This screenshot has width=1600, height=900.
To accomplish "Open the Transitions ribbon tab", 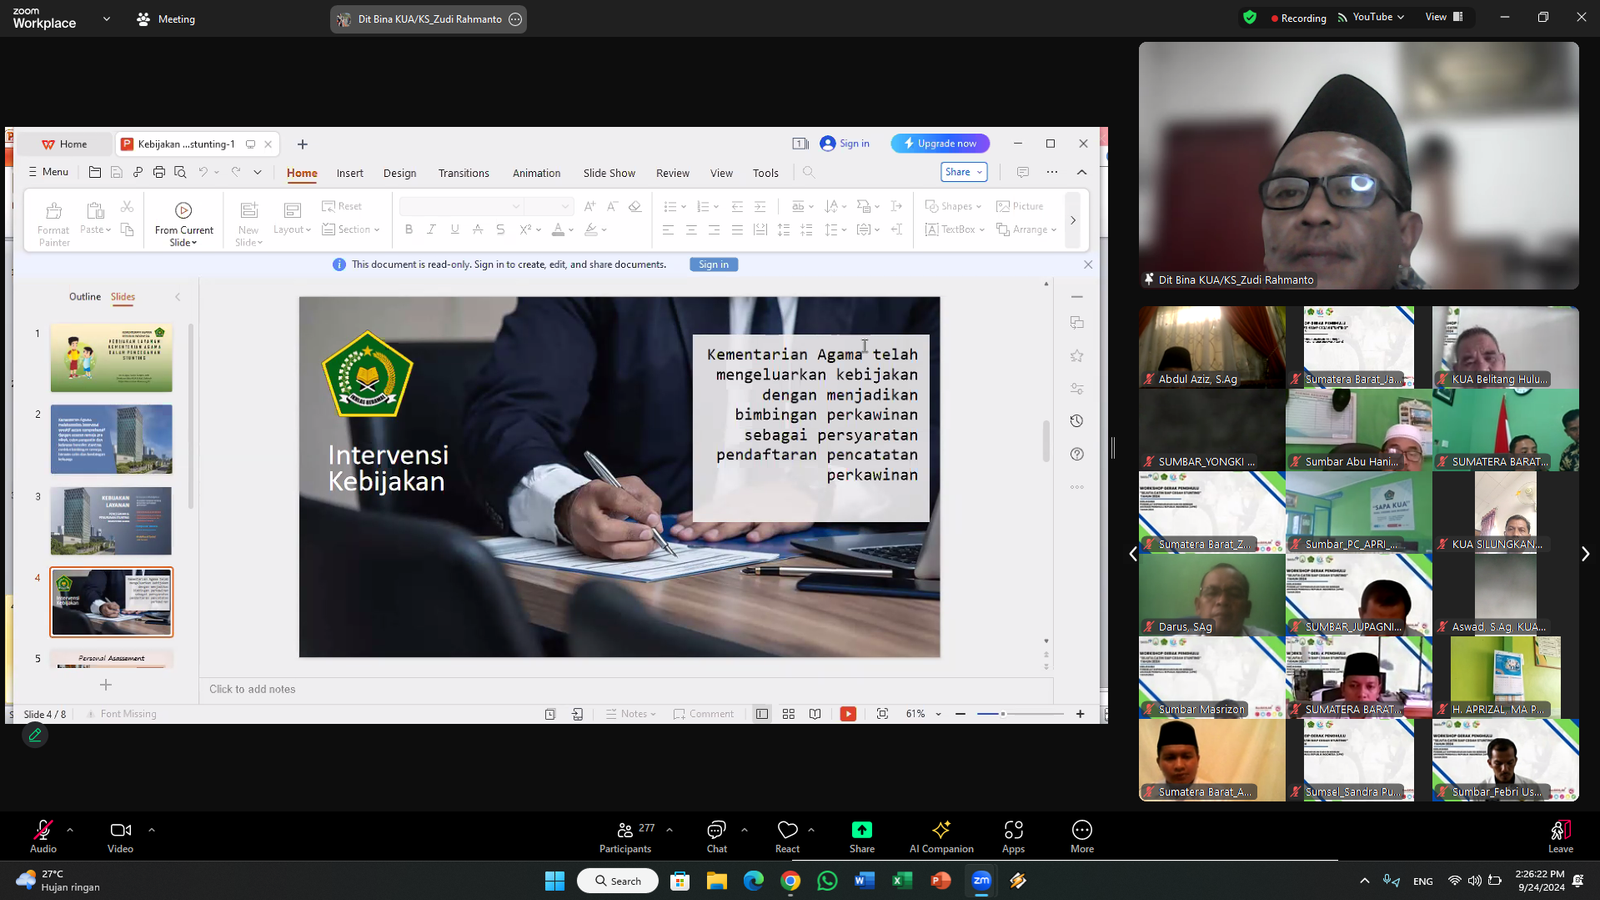I will 464,173.
